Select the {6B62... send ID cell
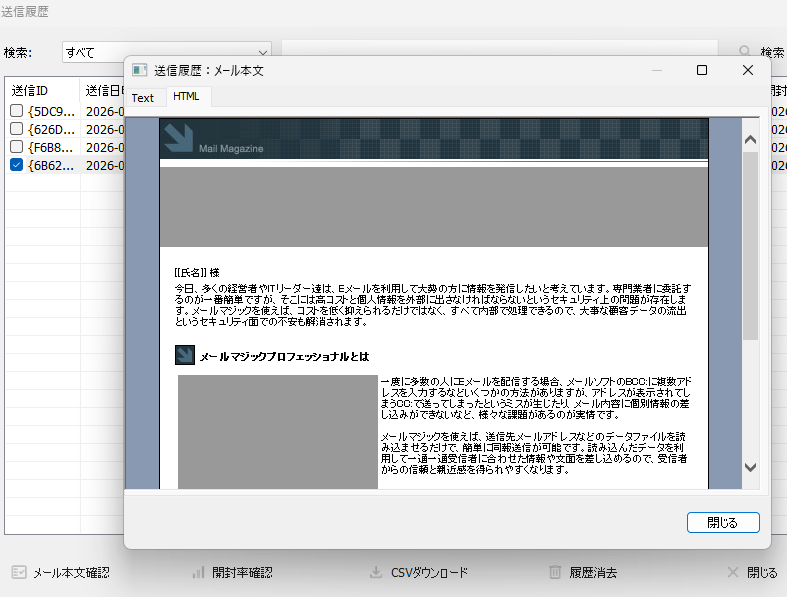The image size is (787, 597). click(51, 166)
